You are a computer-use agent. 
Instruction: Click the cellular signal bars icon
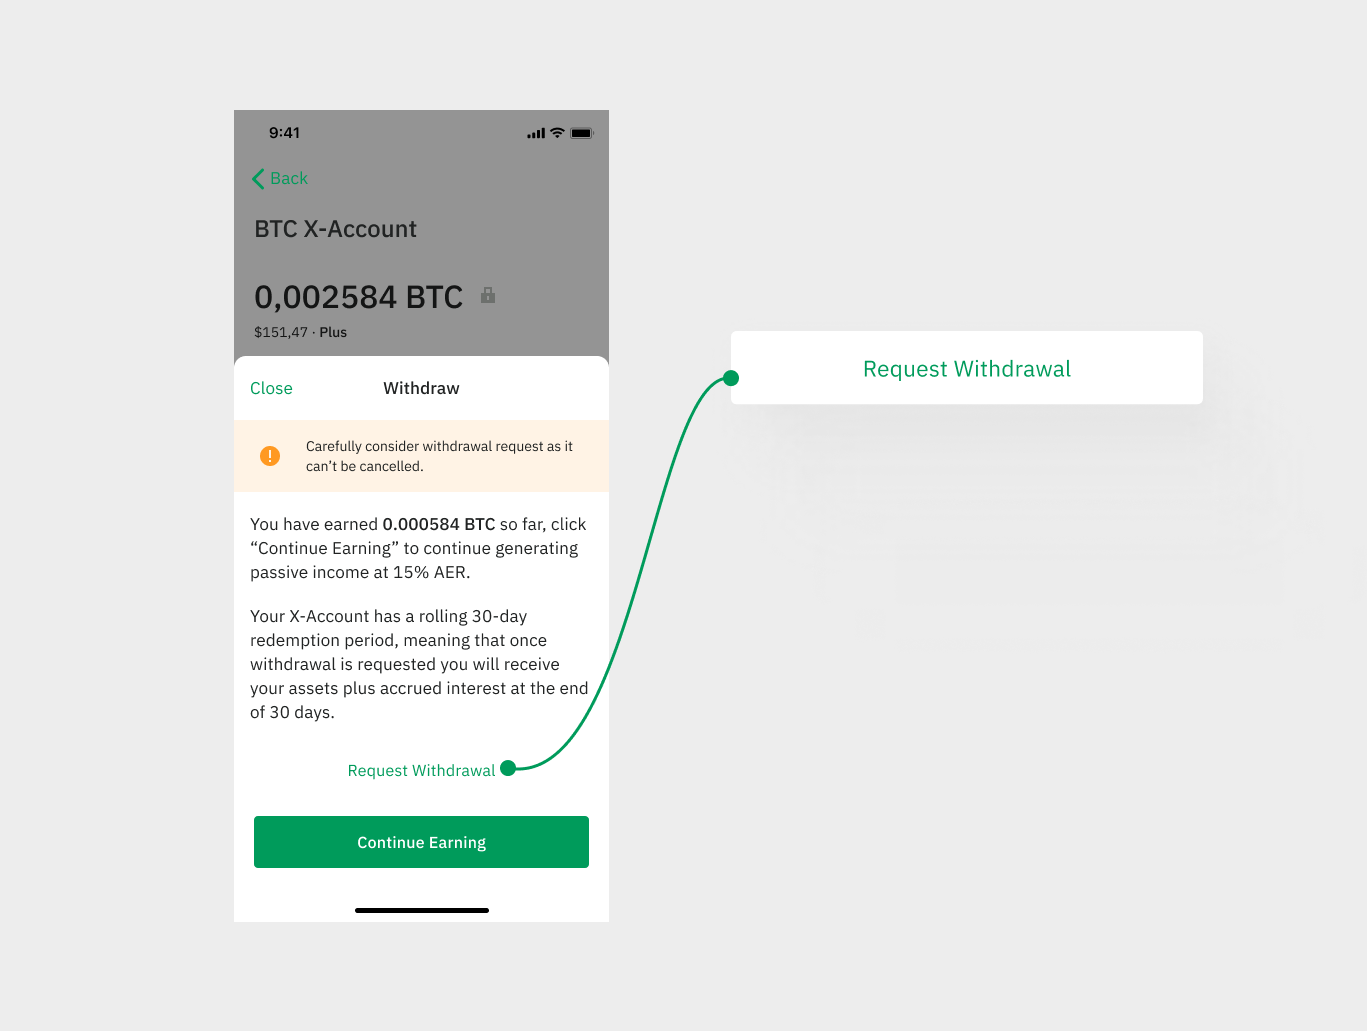536,133
